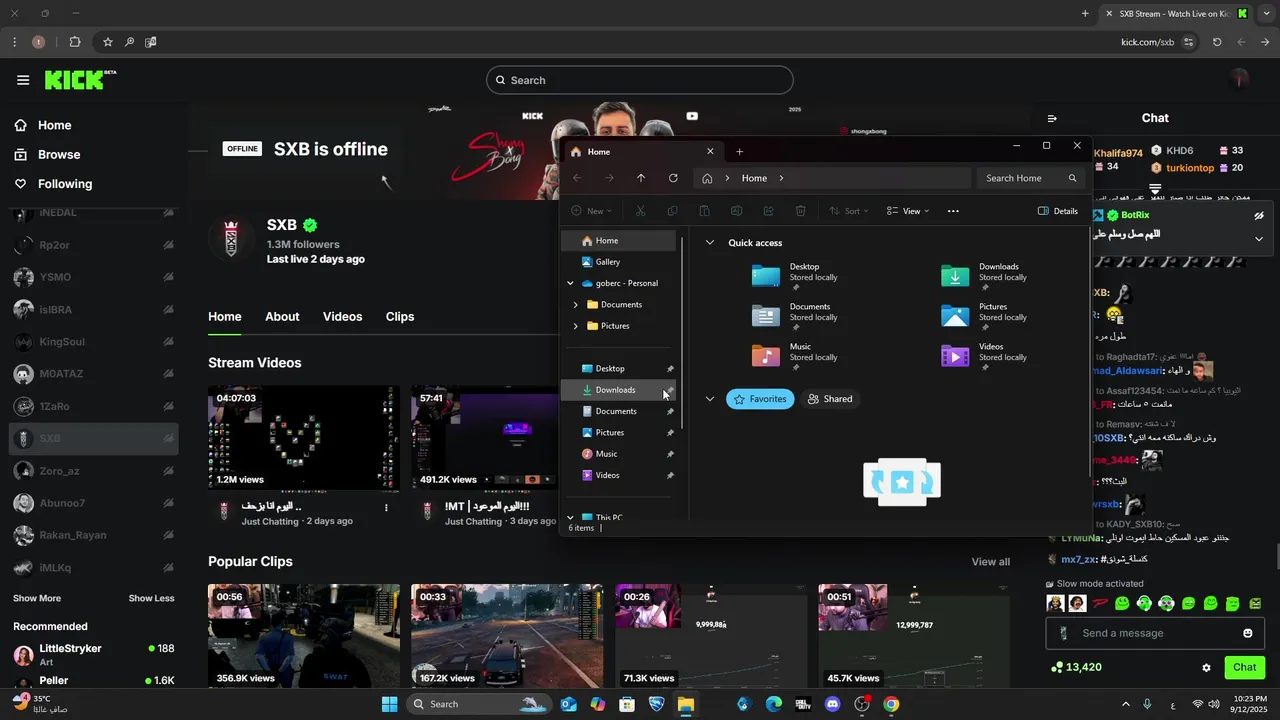Click the Send a message field
This screenshot has height=720, width=1280.
(x=1155, y=633)
